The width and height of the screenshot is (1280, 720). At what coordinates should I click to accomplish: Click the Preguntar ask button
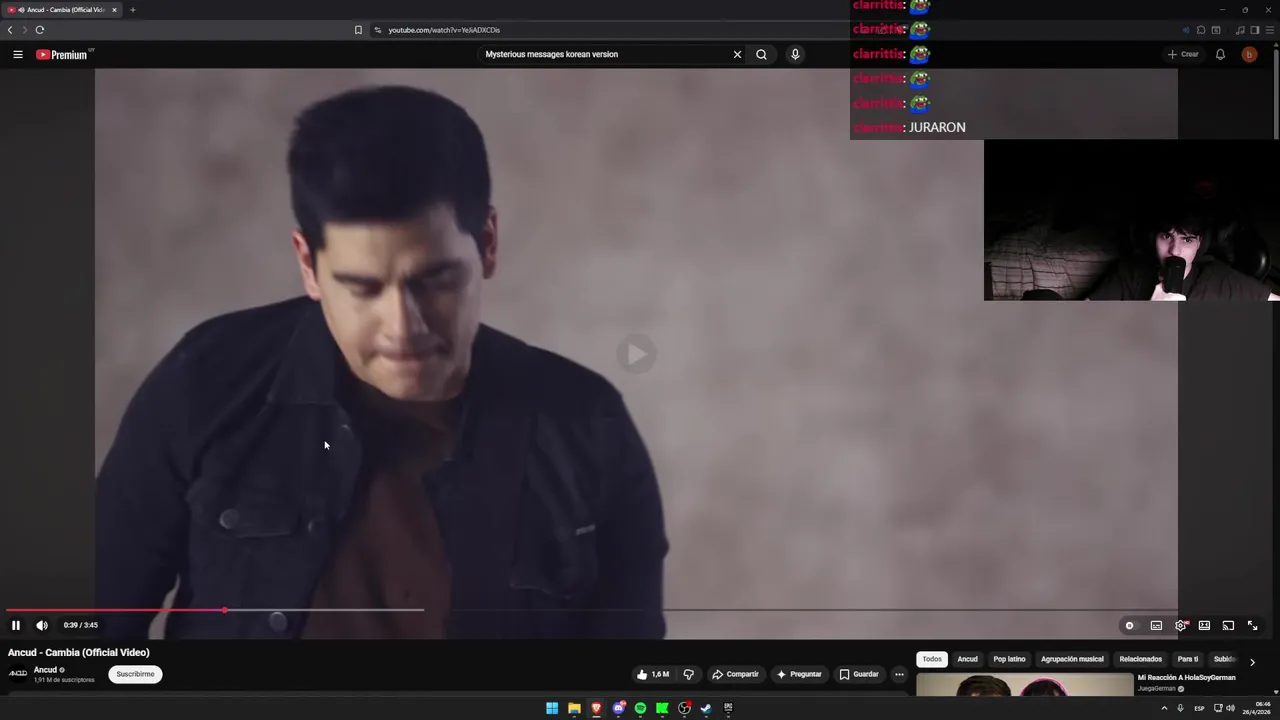point(799,674)
